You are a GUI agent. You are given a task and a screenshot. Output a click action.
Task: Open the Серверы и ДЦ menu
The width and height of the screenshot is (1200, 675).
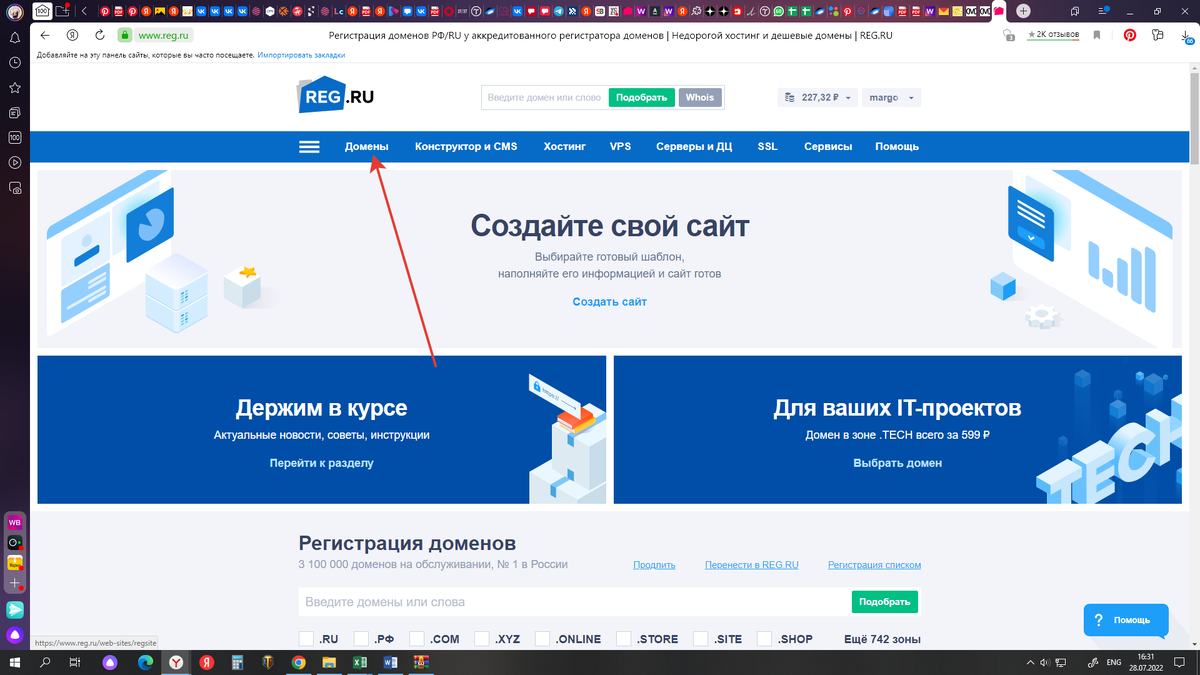point(694,146)
